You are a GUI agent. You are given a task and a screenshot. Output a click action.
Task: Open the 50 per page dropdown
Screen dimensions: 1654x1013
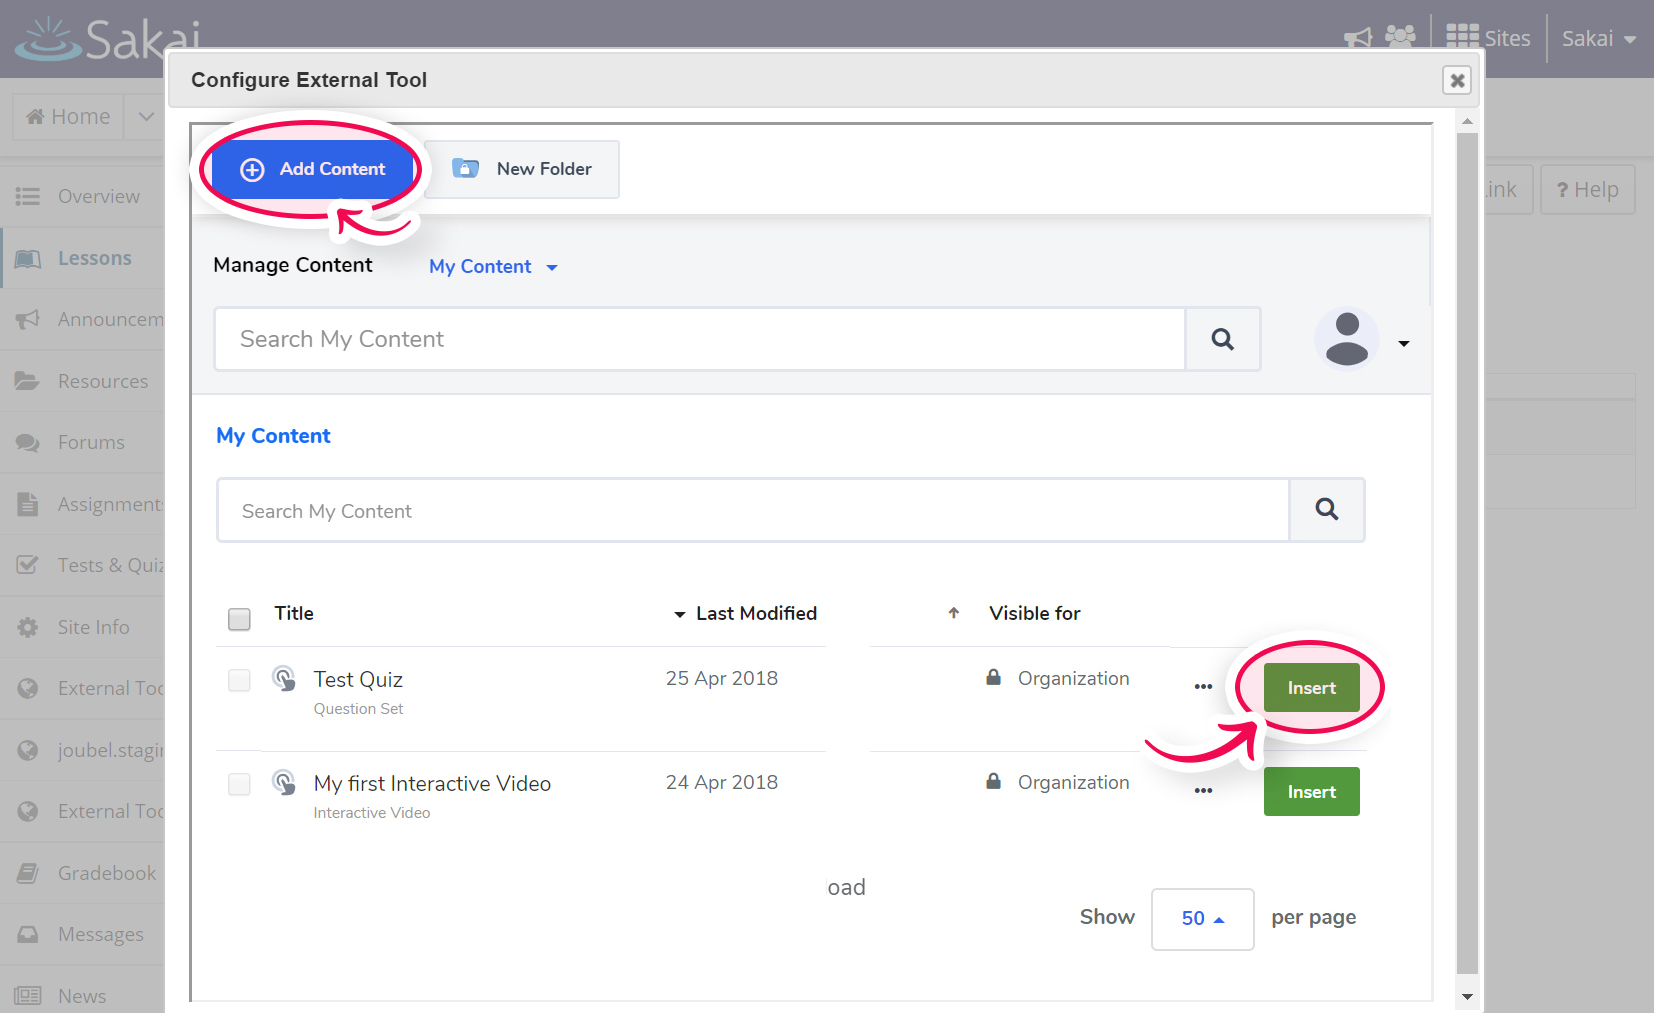1202,919
